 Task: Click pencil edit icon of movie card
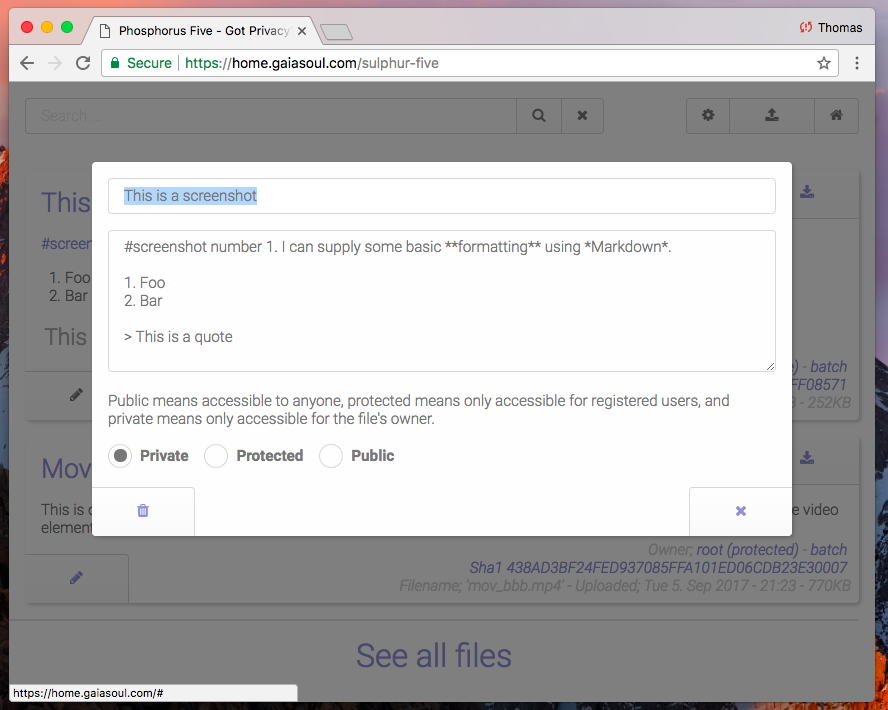click(x=76, y=578)
